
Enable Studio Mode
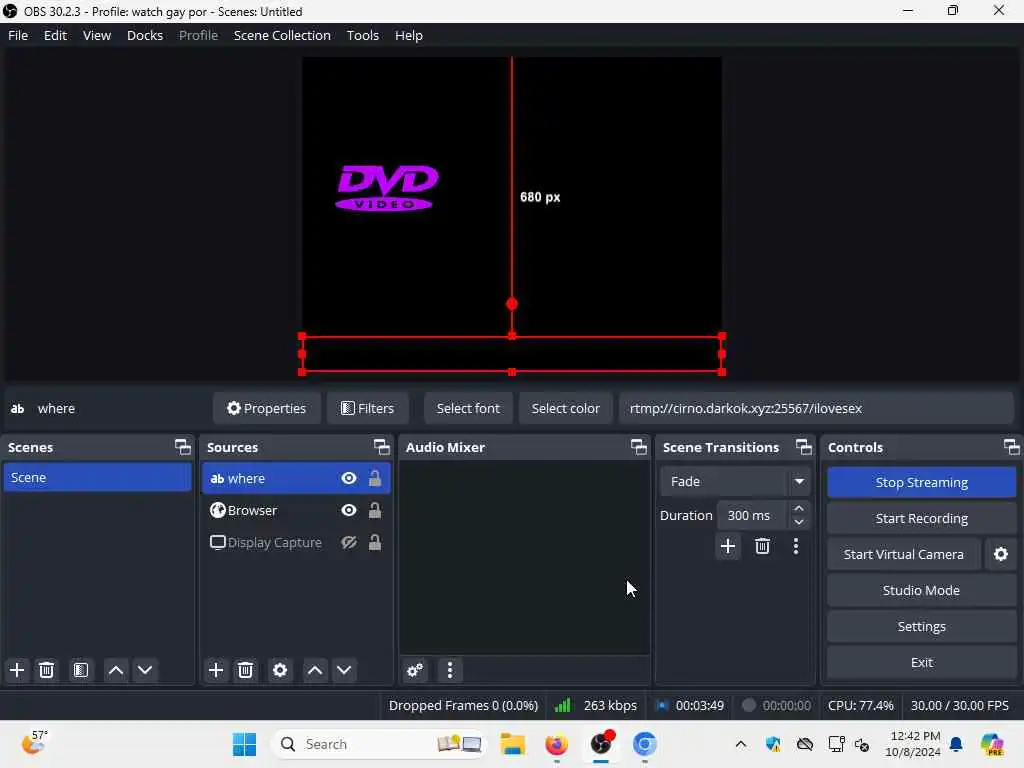tap(921, 590)
